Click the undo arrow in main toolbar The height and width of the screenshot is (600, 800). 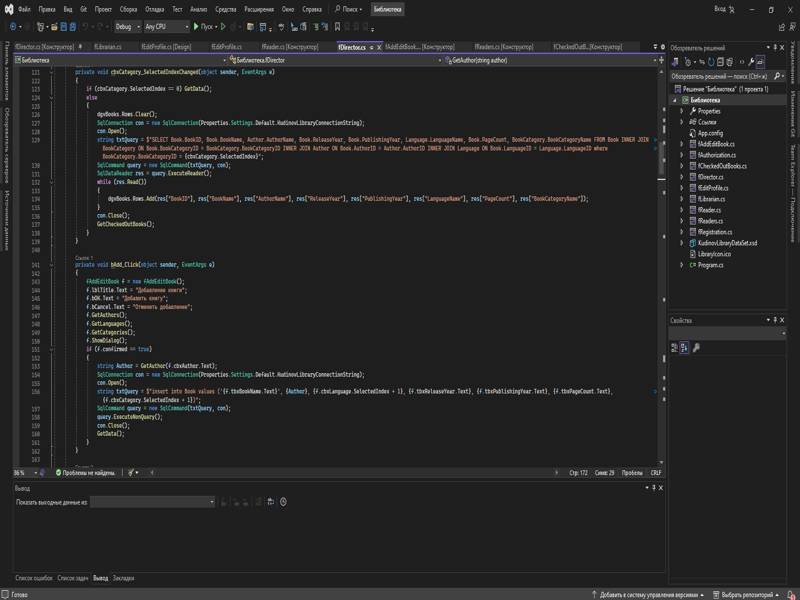(x=84, y=27)
